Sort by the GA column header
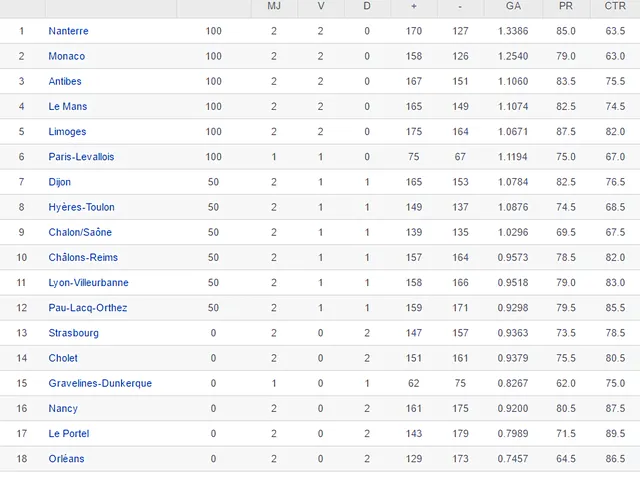640x480 pixels. [x=514, y=6]
